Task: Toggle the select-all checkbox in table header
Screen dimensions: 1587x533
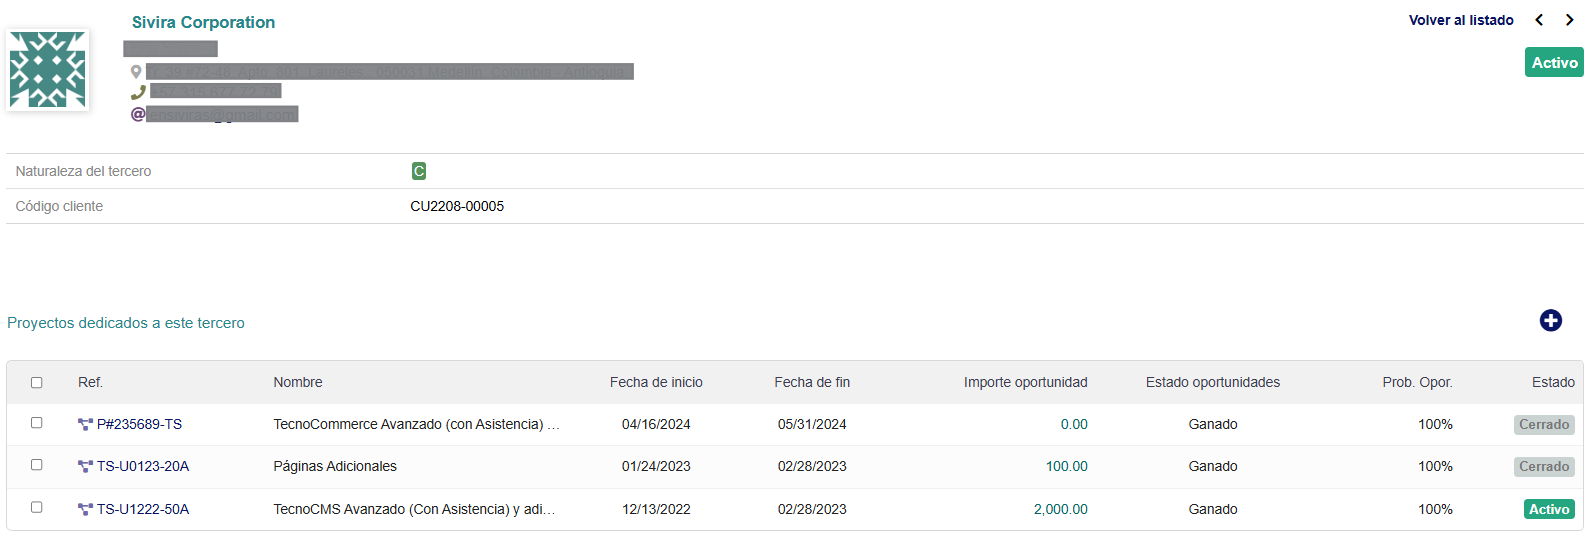Action: 37,383
